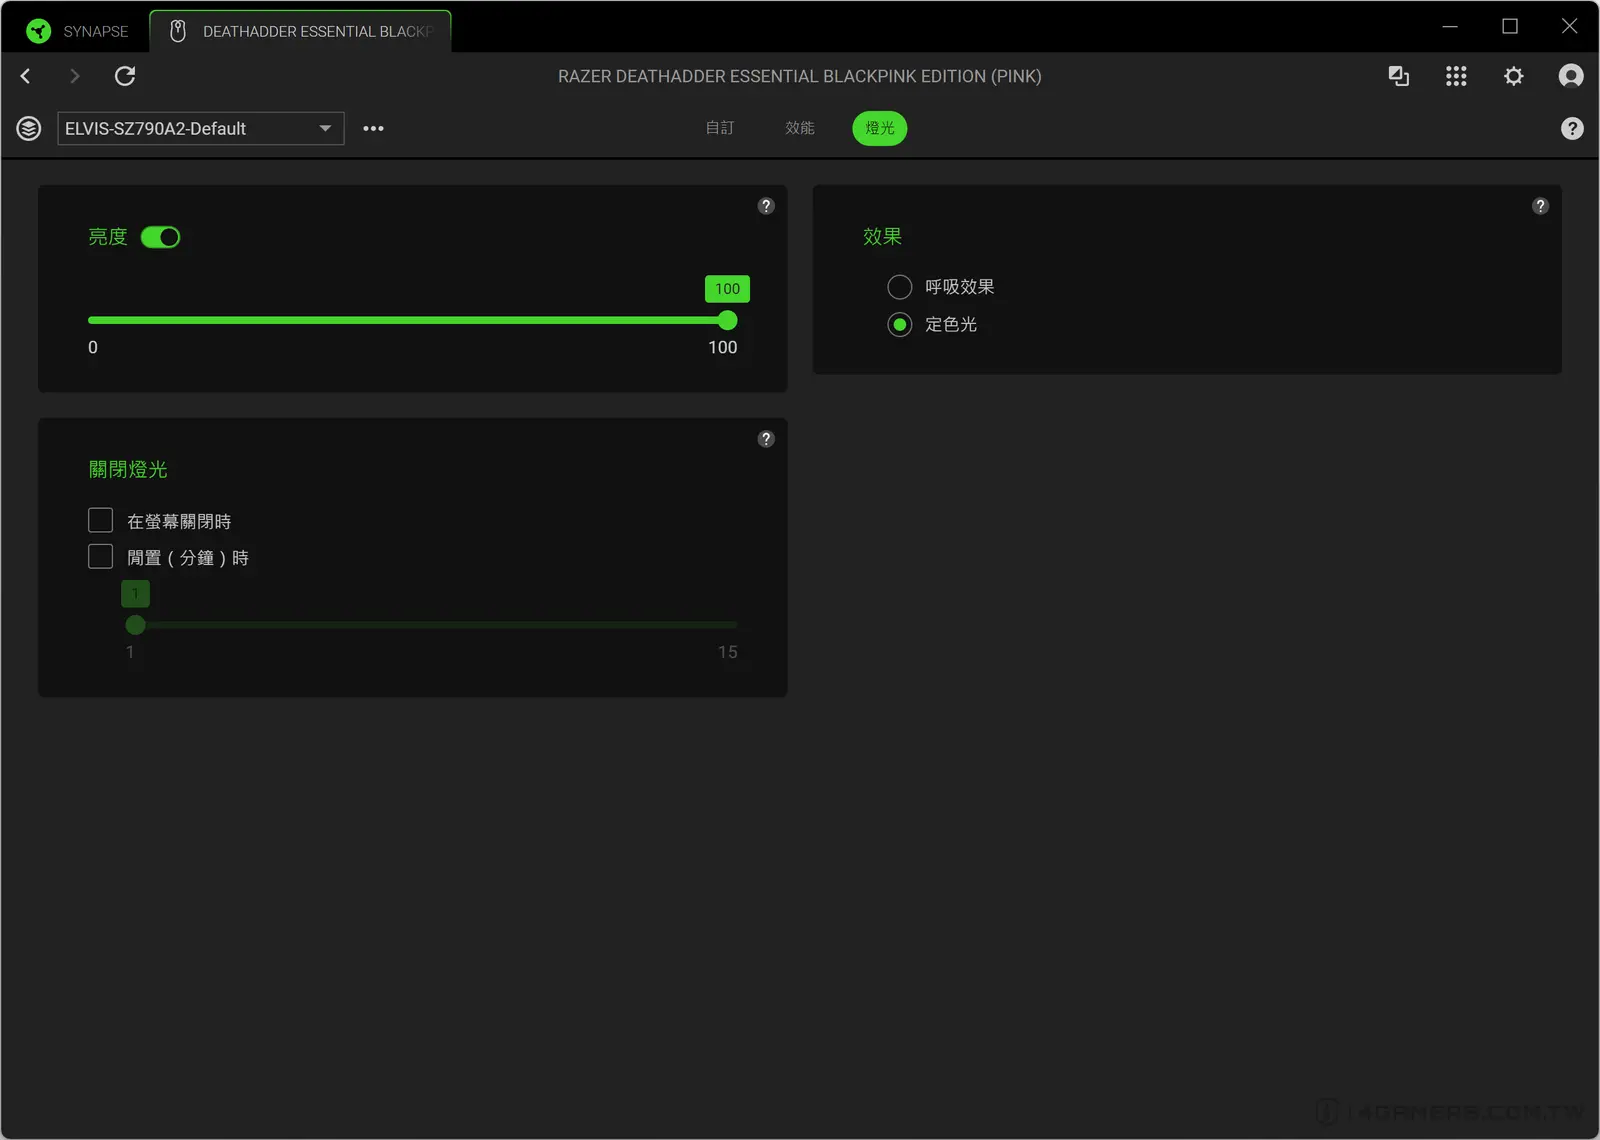Maximize the Synapse window
The width and height of the screenshot is (1600, 1140).
(x=1510, y=27)
